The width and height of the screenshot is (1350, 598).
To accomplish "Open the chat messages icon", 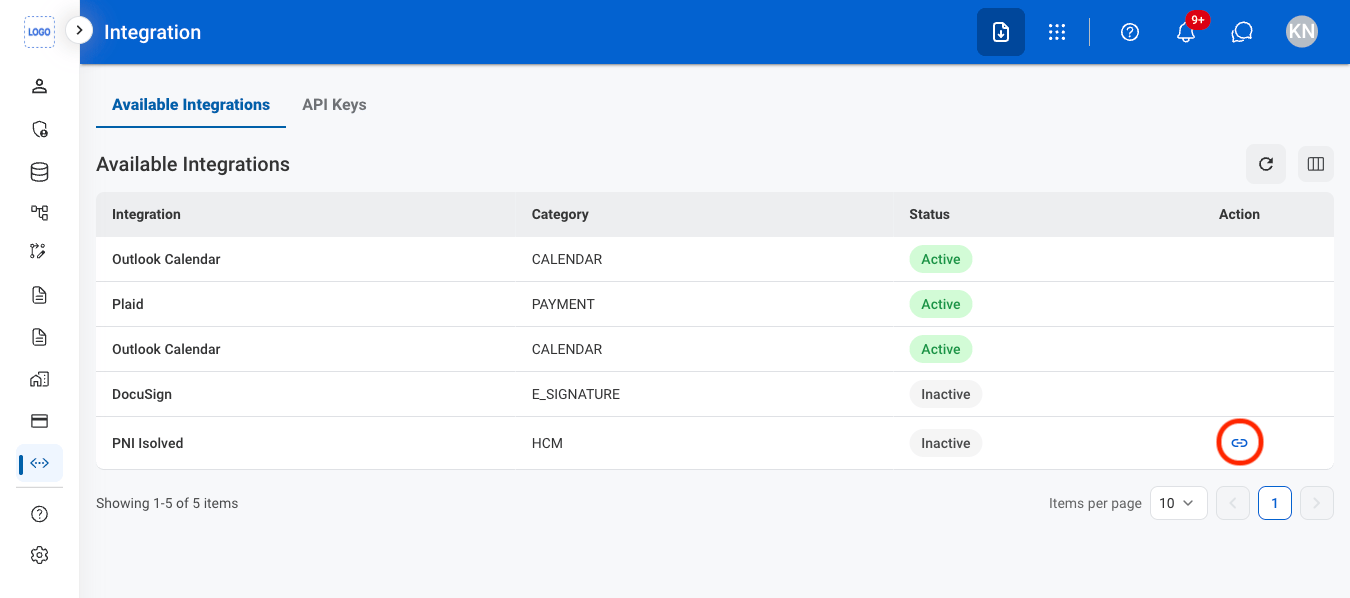I will 1242,32.
